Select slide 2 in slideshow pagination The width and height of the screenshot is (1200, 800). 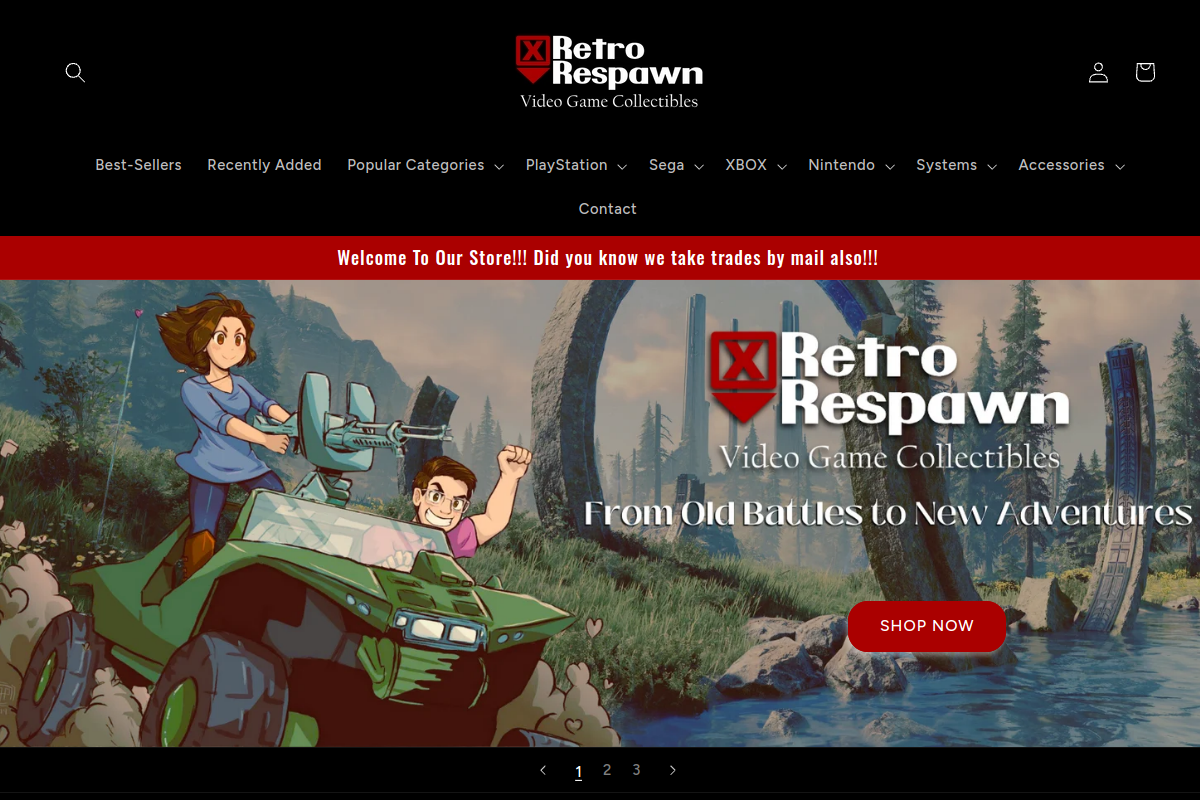(x=607, y=770)
